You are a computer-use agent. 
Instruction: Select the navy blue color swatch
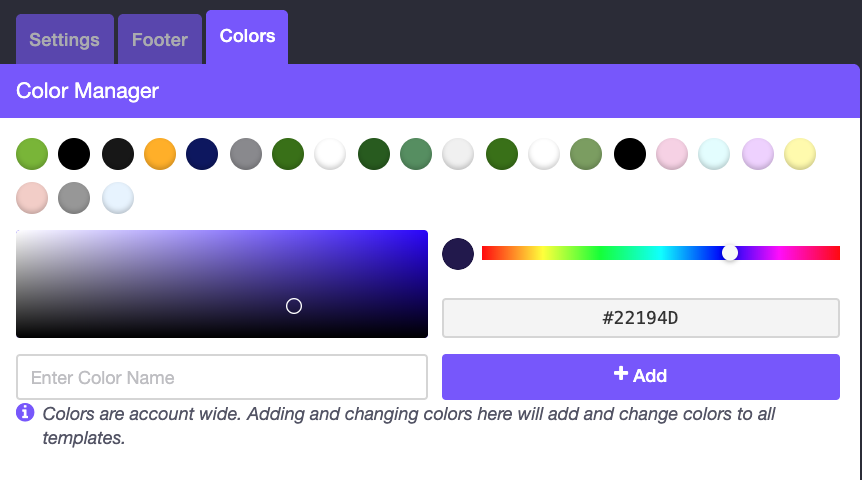[x=203, y=154]
